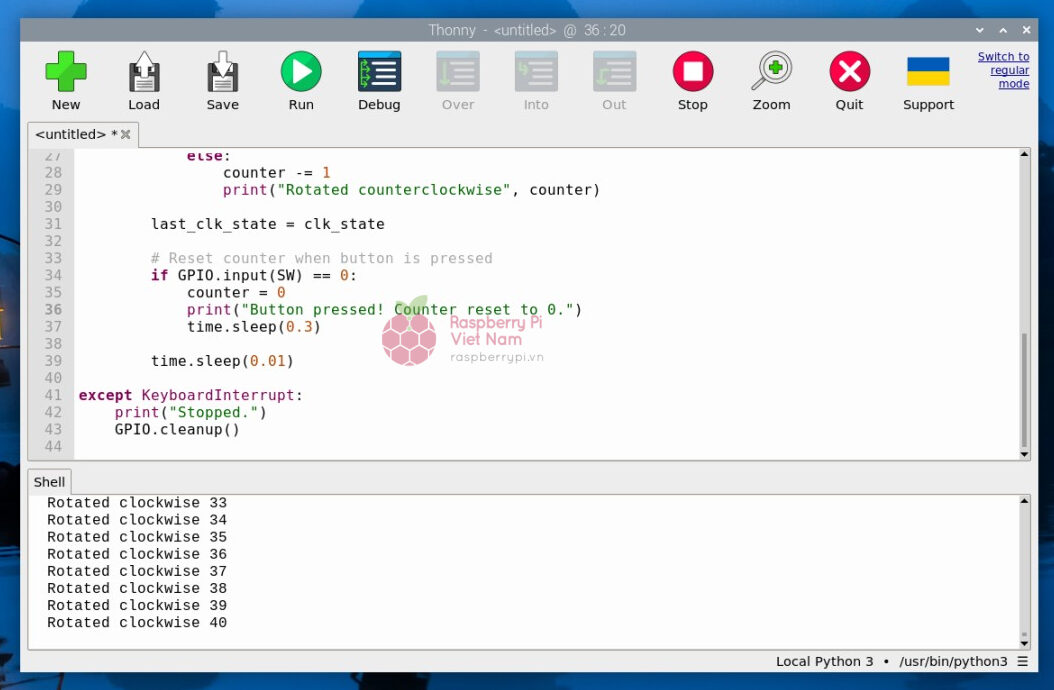1054x690 pixels.
Task: Click the Step Over toolbar icon
Action: pos(458,73)
